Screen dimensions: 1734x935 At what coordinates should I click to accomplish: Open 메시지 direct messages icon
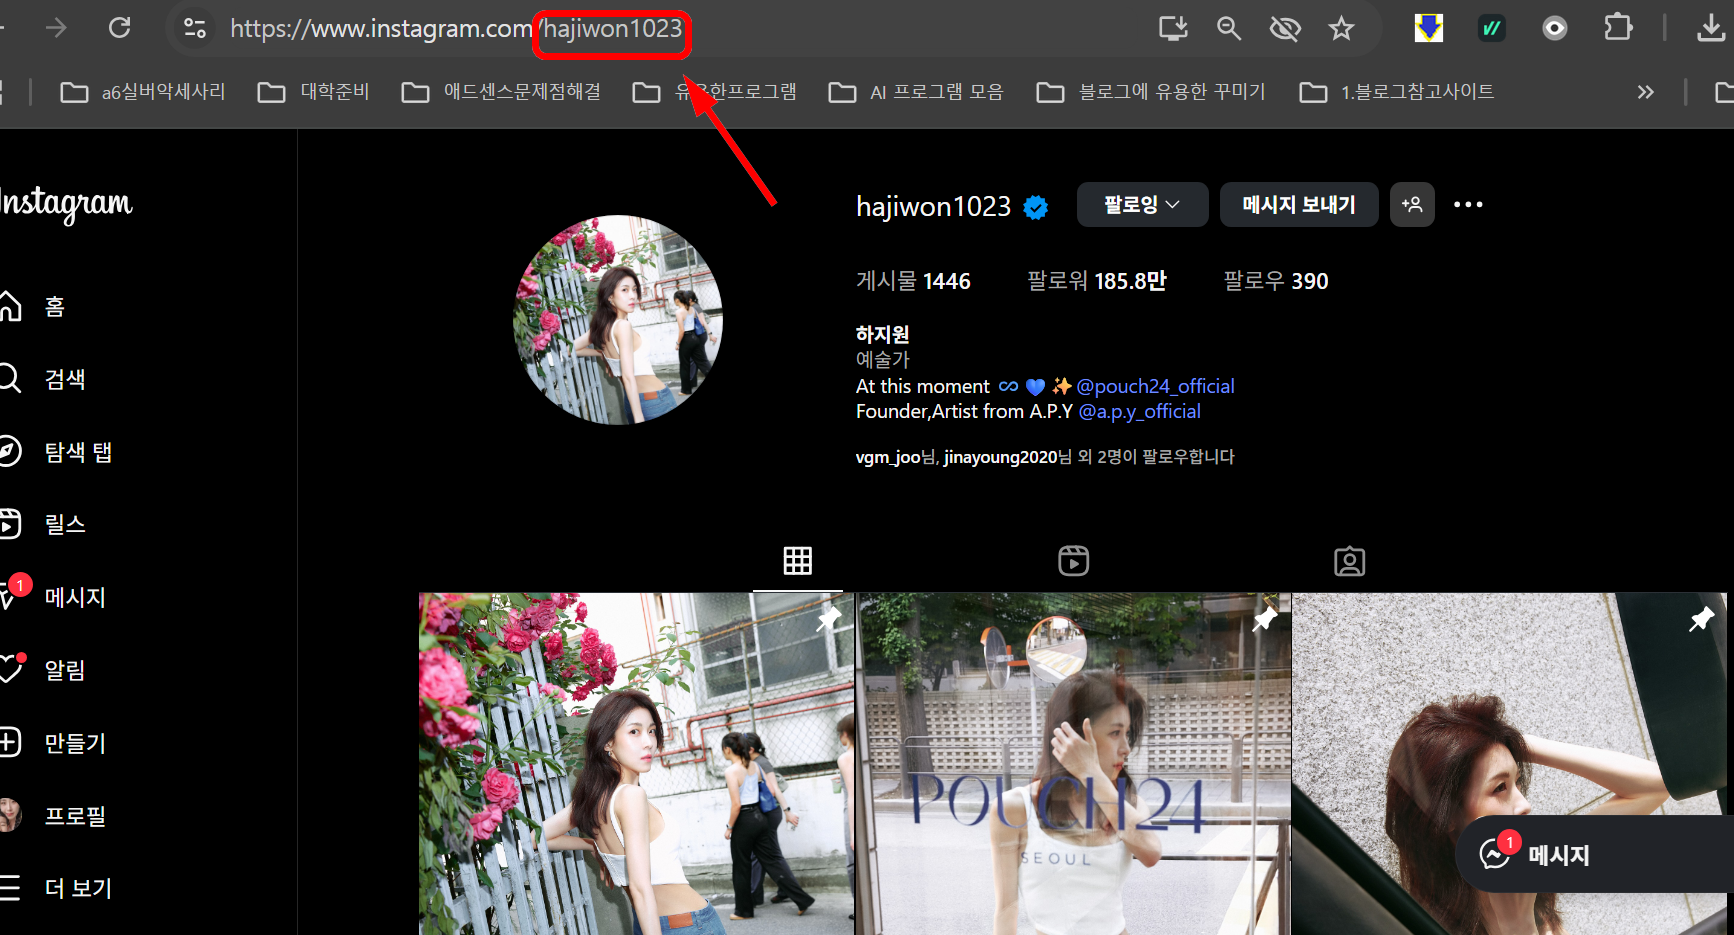click(10, 597)
